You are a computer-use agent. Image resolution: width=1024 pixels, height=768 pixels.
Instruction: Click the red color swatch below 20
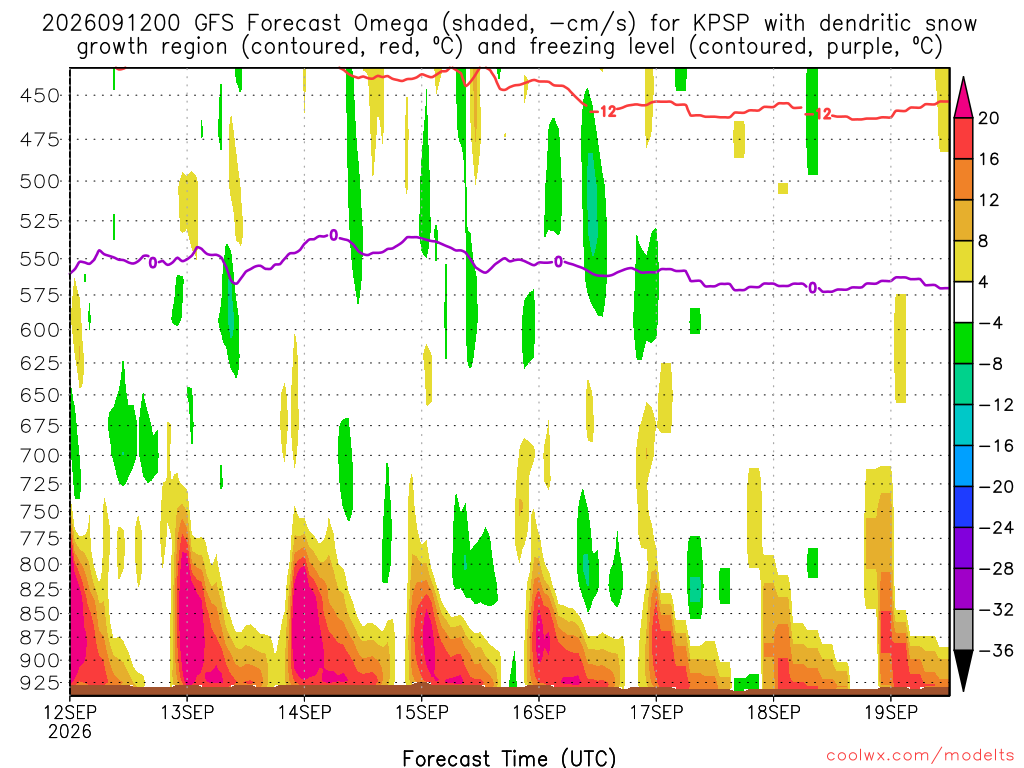[x=963, y=138]
